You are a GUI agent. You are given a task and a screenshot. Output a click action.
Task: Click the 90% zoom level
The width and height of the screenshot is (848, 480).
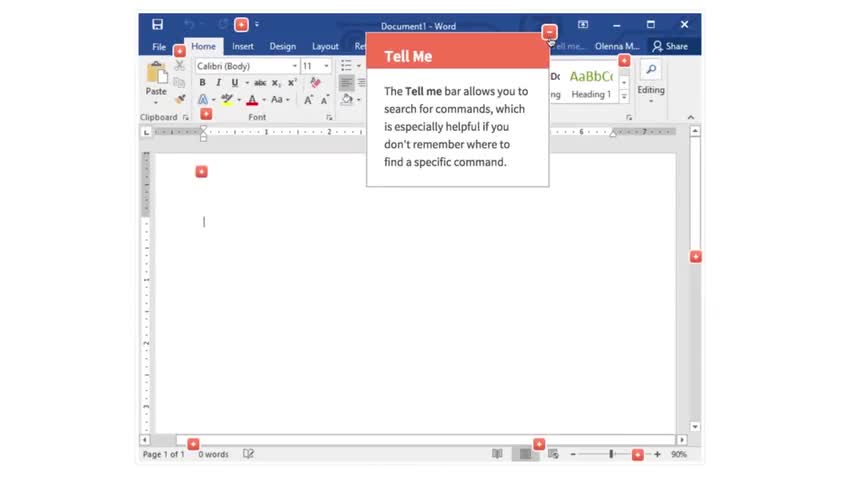679,454
